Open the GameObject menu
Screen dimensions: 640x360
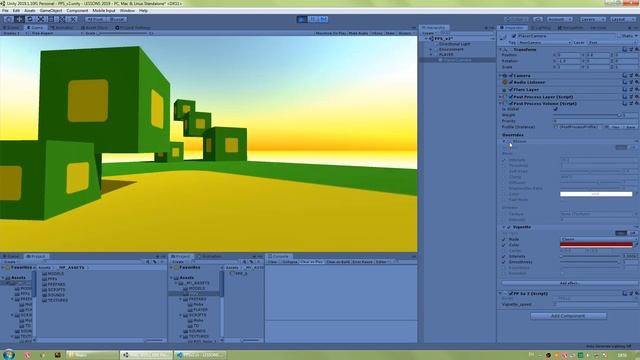pyautogui.click(x=51, y=11)
